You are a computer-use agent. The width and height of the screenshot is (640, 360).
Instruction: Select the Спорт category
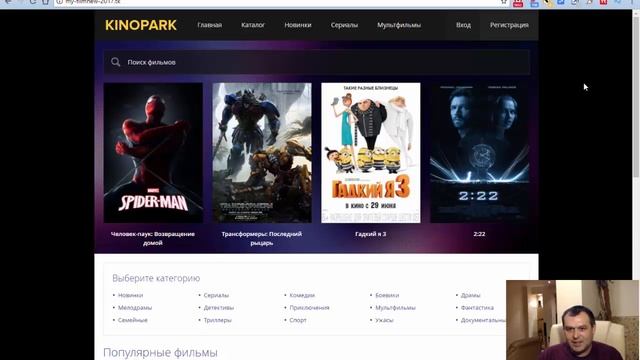tap(298, 320)
